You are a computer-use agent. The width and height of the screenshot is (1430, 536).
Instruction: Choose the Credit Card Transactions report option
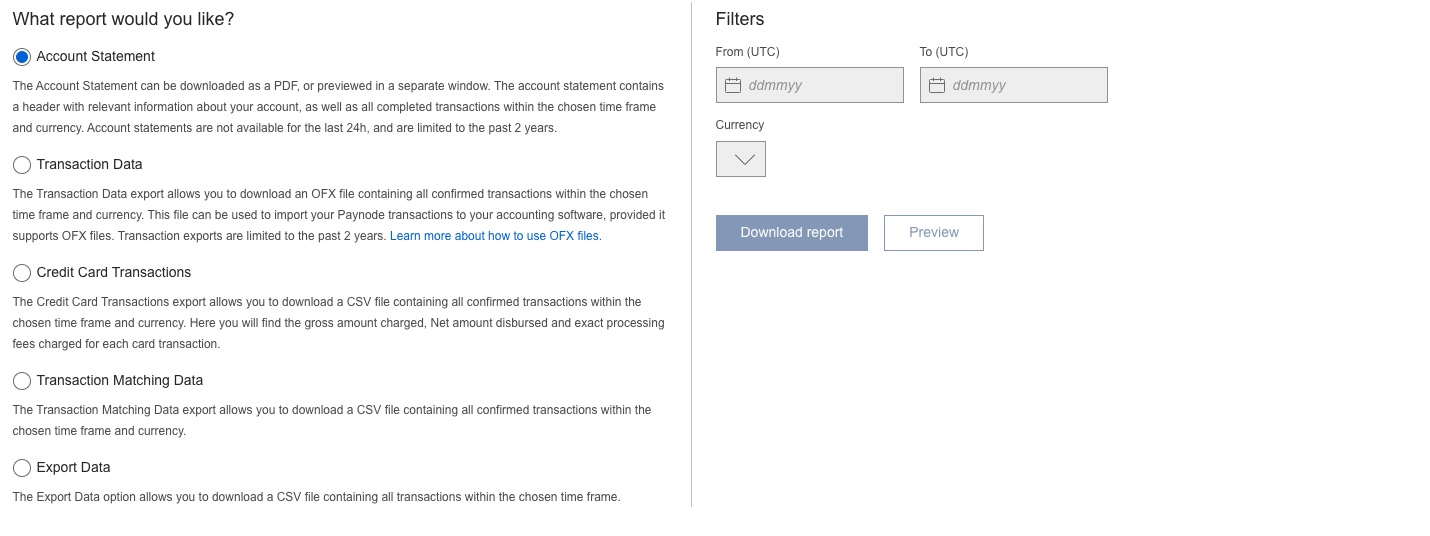(x=22, y=273)
